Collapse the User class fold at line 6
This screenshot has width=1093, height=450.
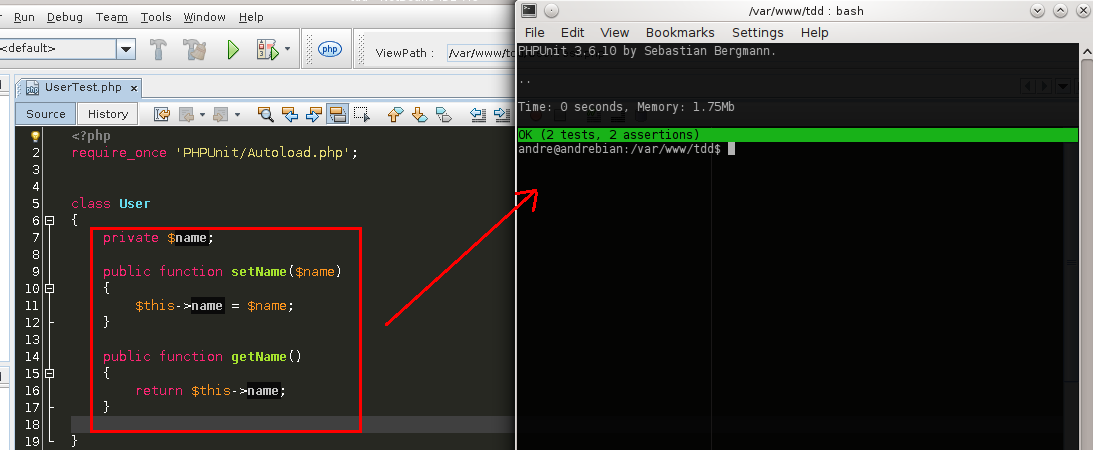[x=49, y=221]
